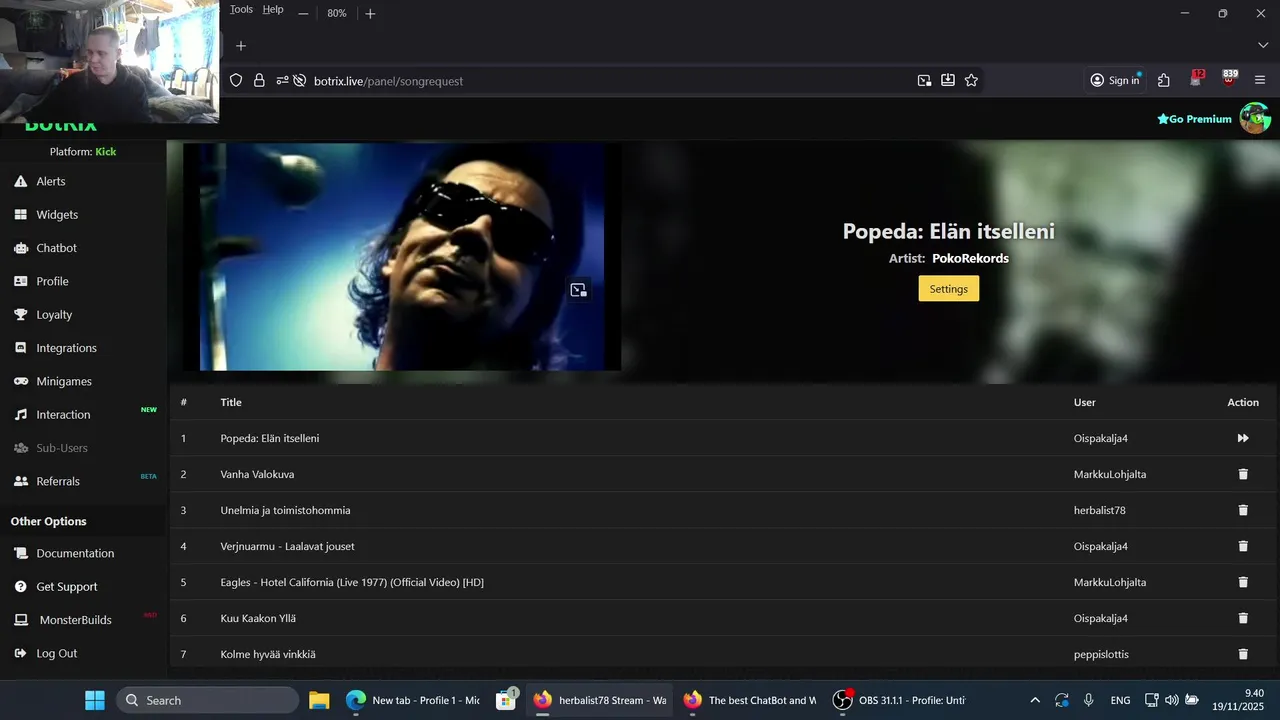Open the Chatbot sidebar section
The width and height of the screenshot is (1280, 720).
[x=56, y=248]
